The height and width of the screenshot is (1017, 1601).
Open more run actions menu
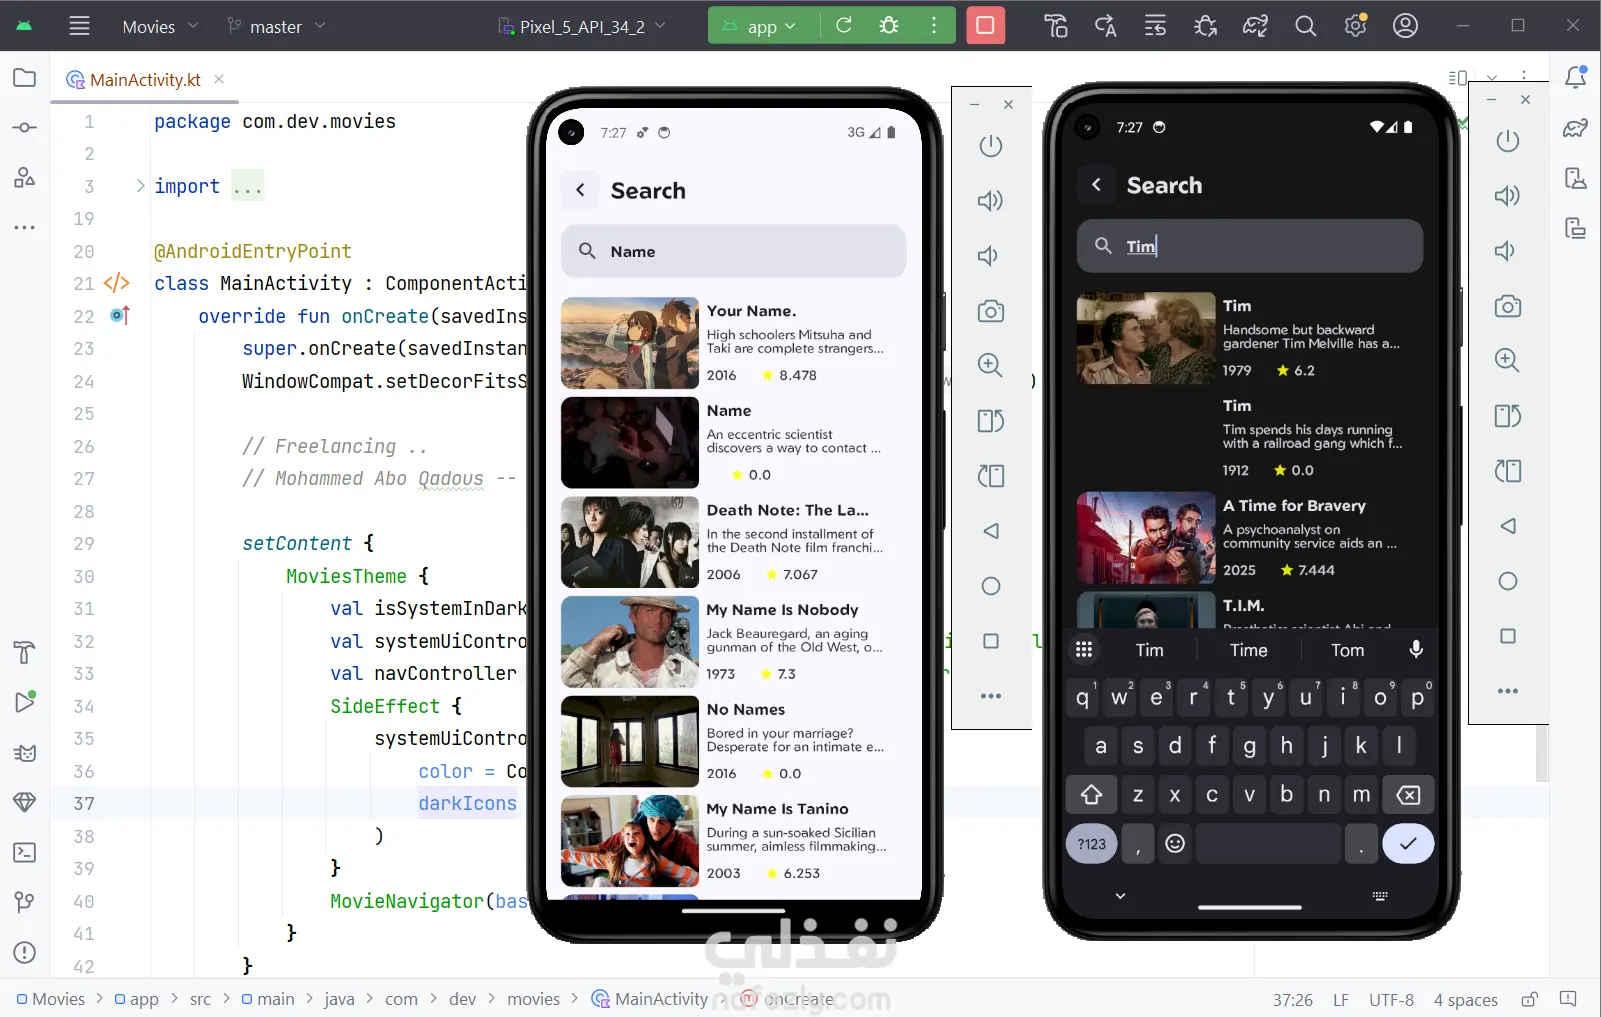(x=934, y=26)
